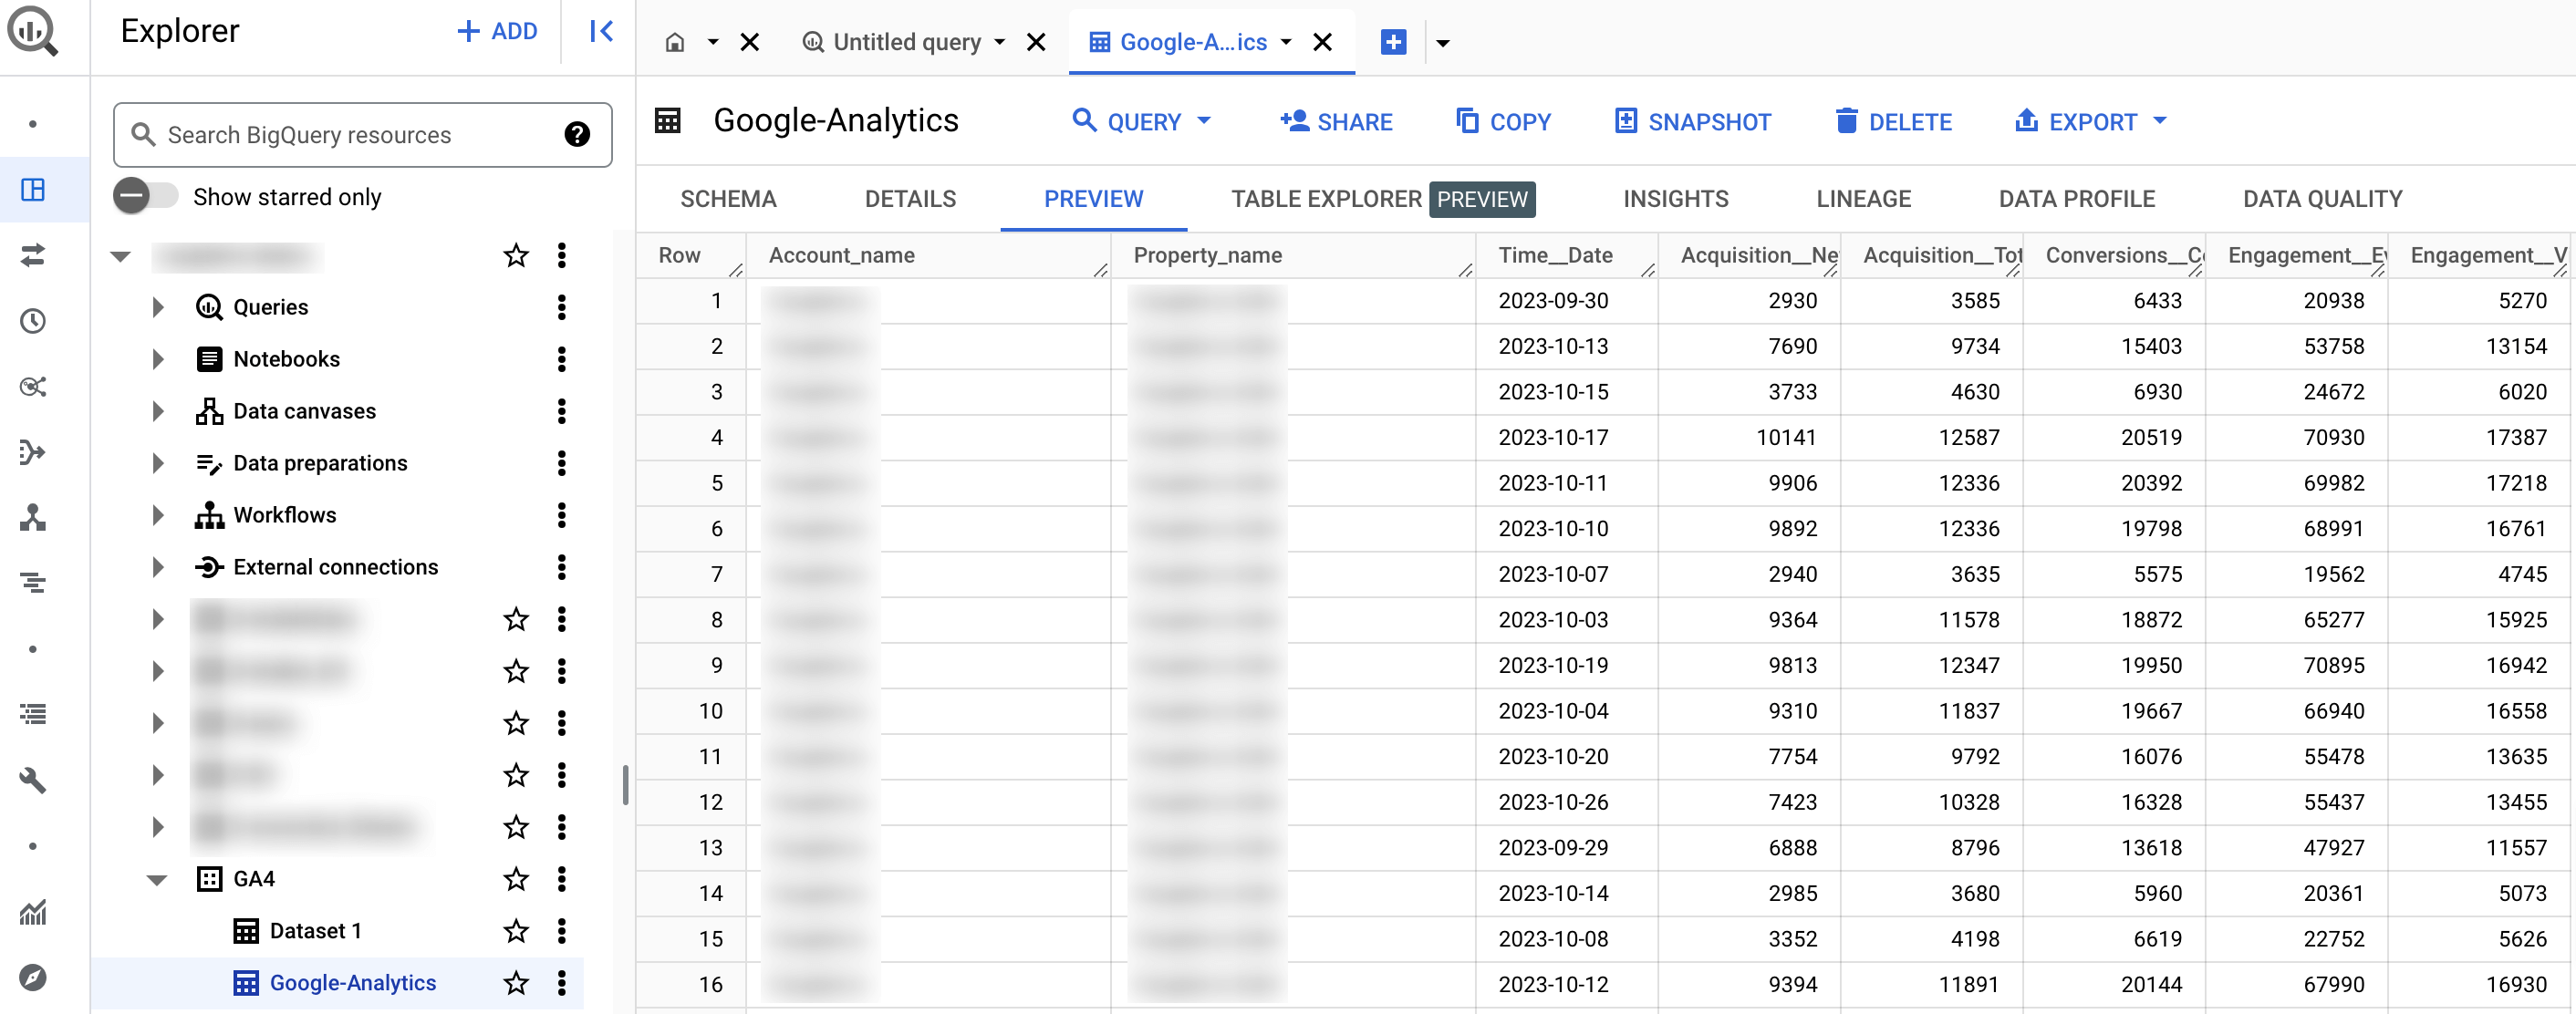The width and height of the screenshot is (2576, 1014).
Task: Open Google-A...ics tab dropdown arrow
Action: [1286, 42]
